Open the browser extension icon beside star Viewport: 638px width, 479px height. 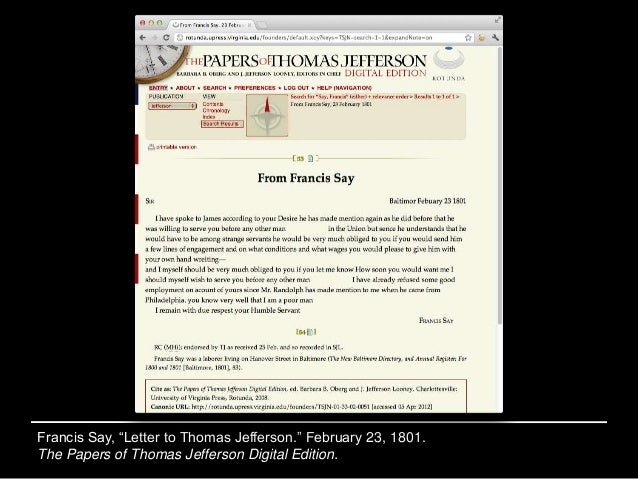pyautogui.click(x=482, y=37)
